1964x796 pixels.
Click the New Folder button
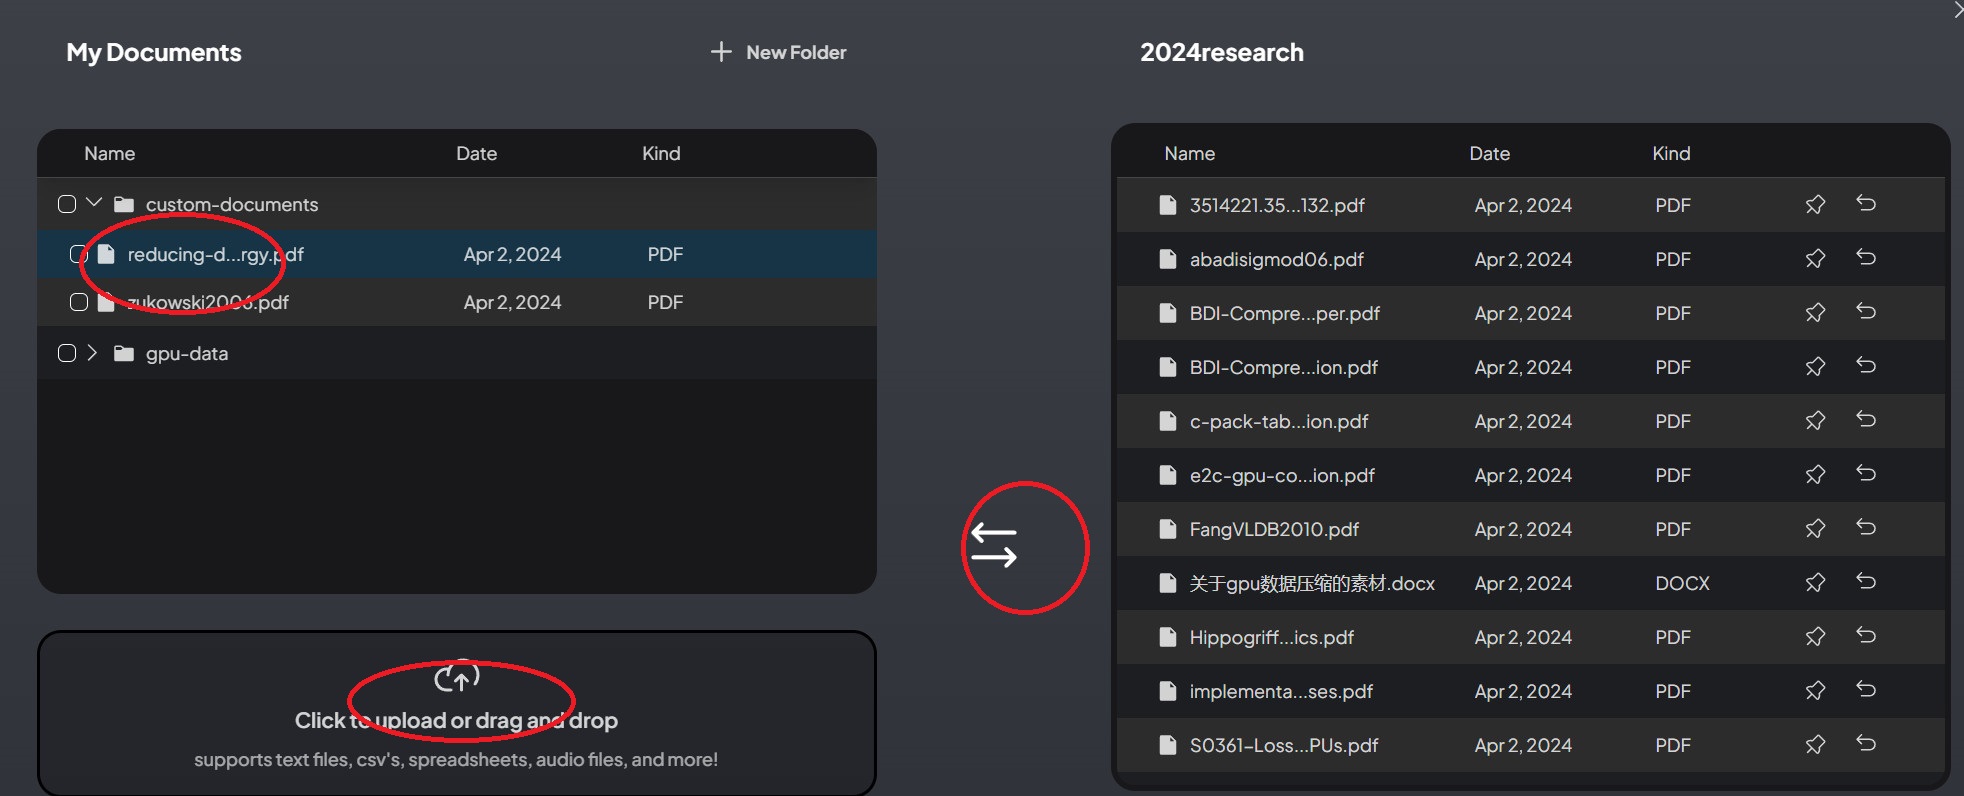click(779, 52)
